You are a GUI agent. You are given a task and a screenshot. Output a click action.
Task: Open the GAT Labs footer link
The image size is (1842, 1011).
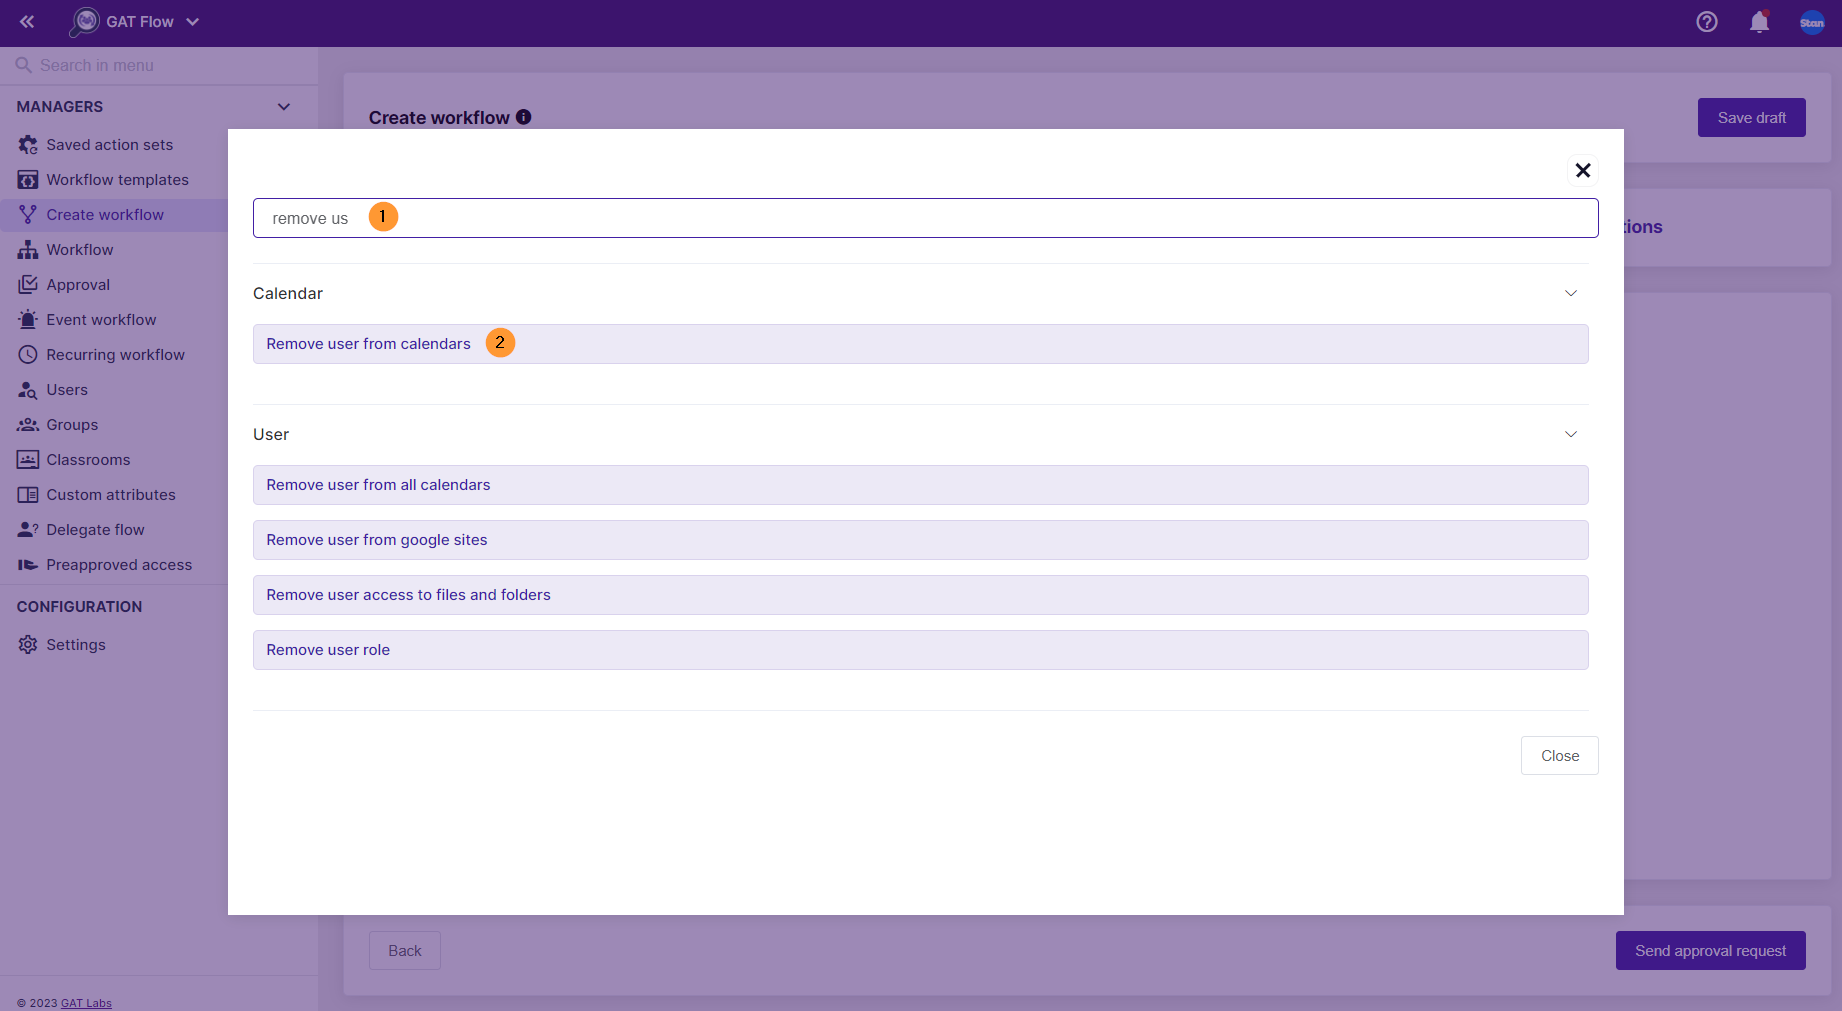pyautogui.click(x=86, y=1003)
